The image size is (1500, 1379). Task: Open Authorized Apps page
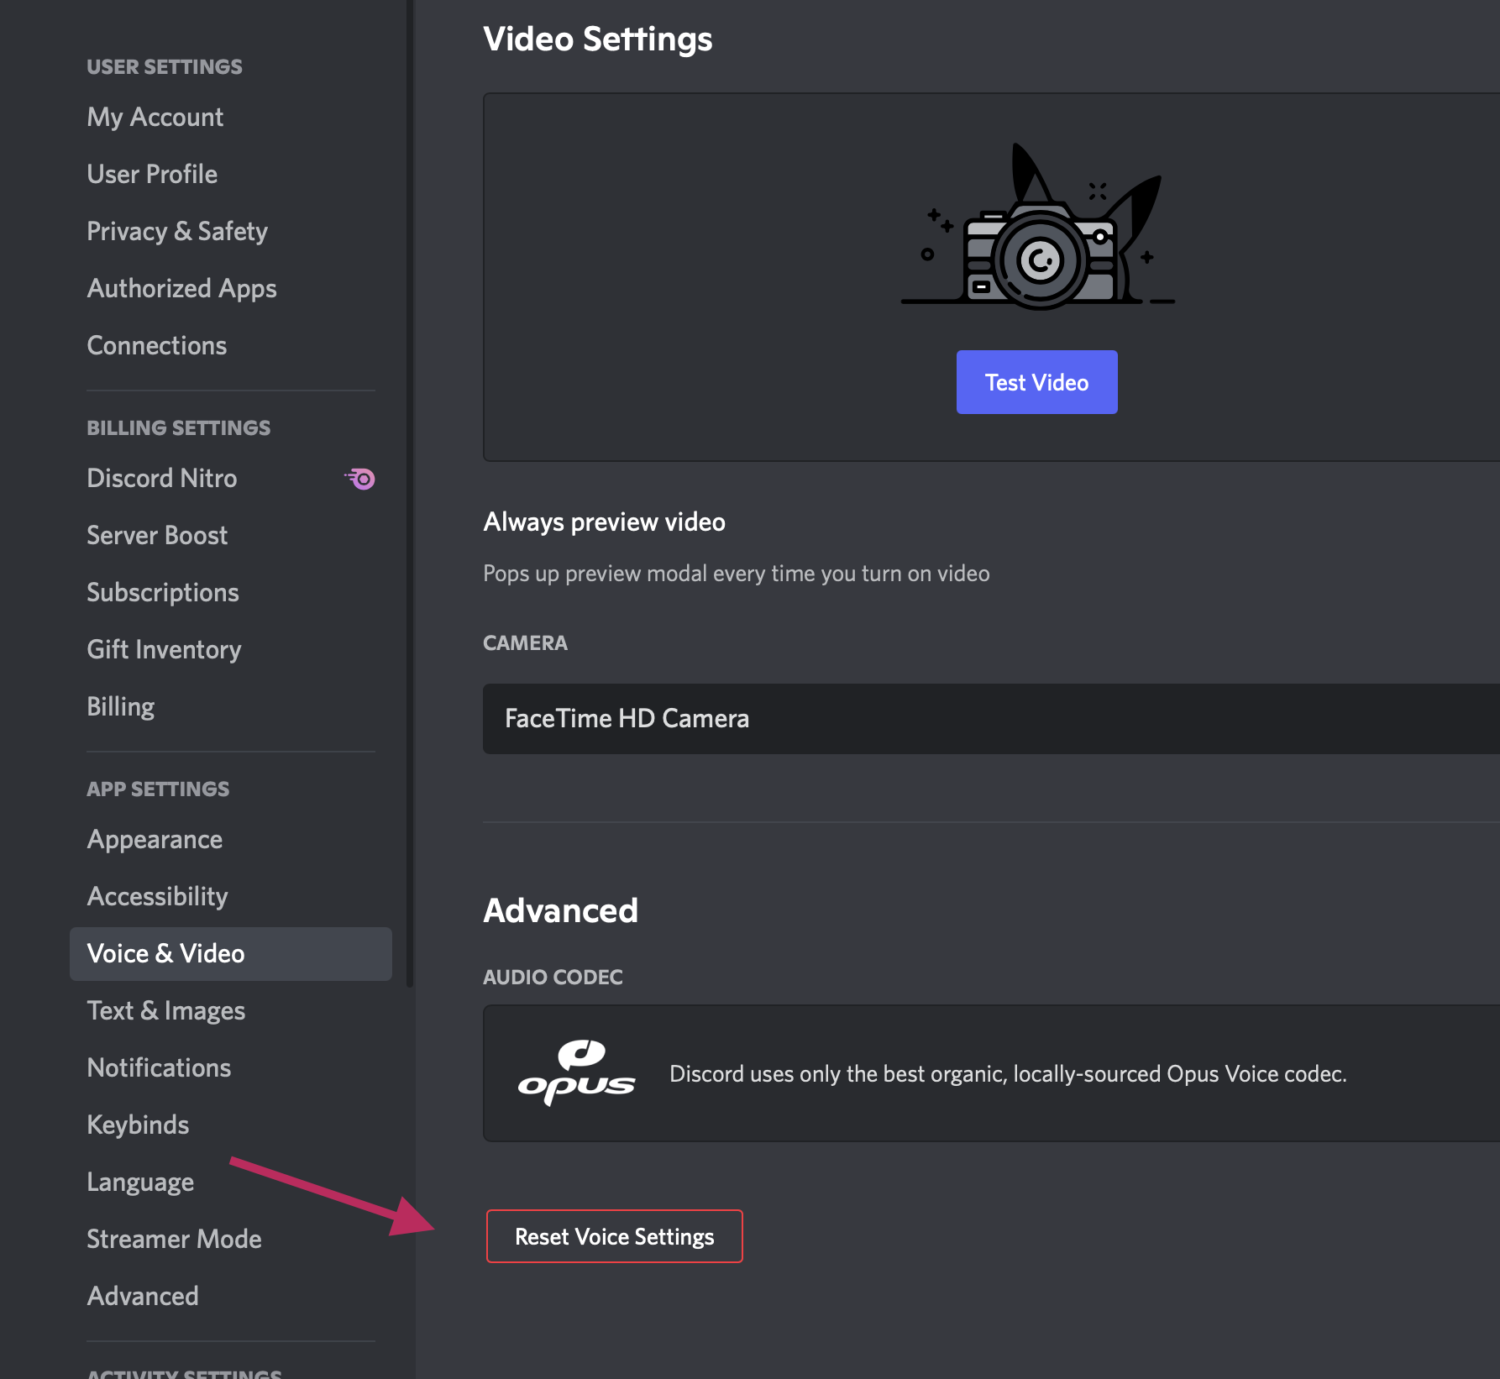[181, 288]
